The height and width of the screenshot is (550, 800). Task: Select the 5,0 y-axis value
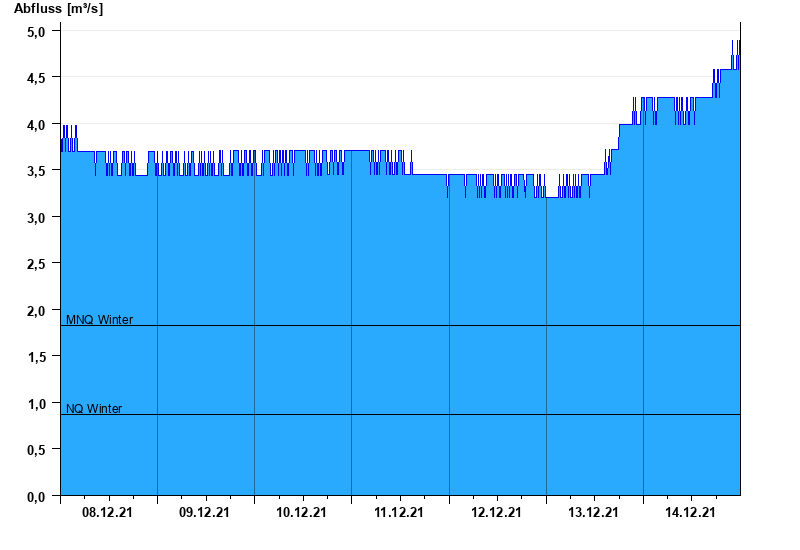[36, 32]
